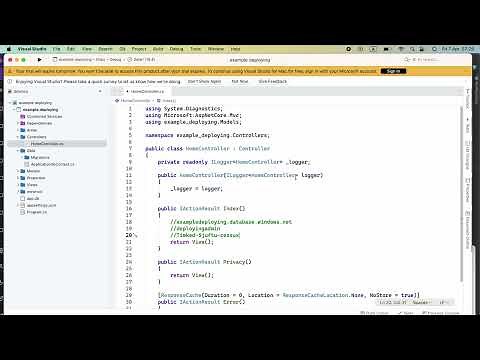The image size is (480, 360).
Task: Select appsettings.json in the solution tree
Action: [x=41, y=205]
